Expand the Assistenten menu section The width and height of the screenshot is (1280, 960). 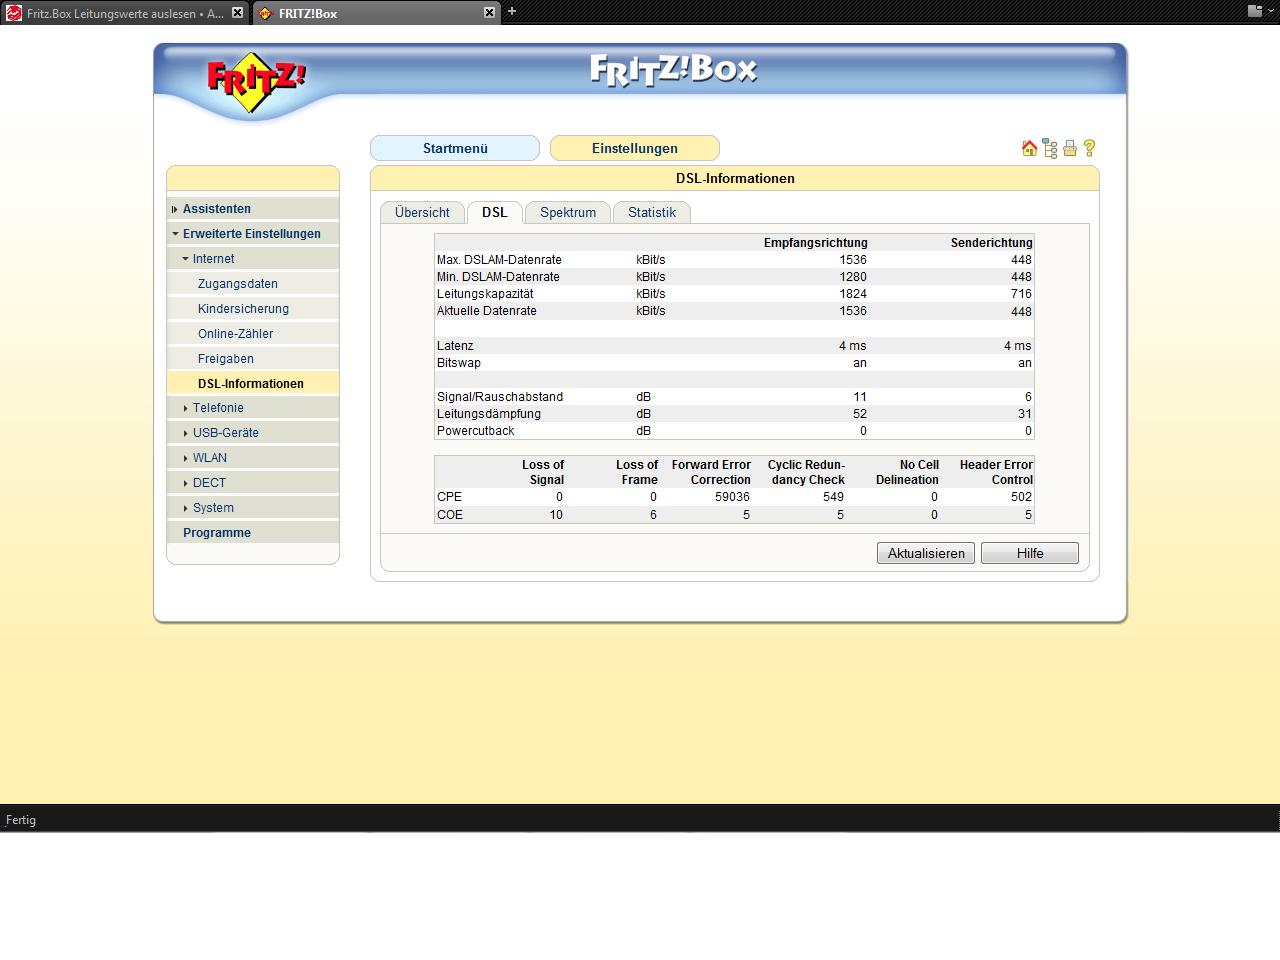tap(217, 209)
